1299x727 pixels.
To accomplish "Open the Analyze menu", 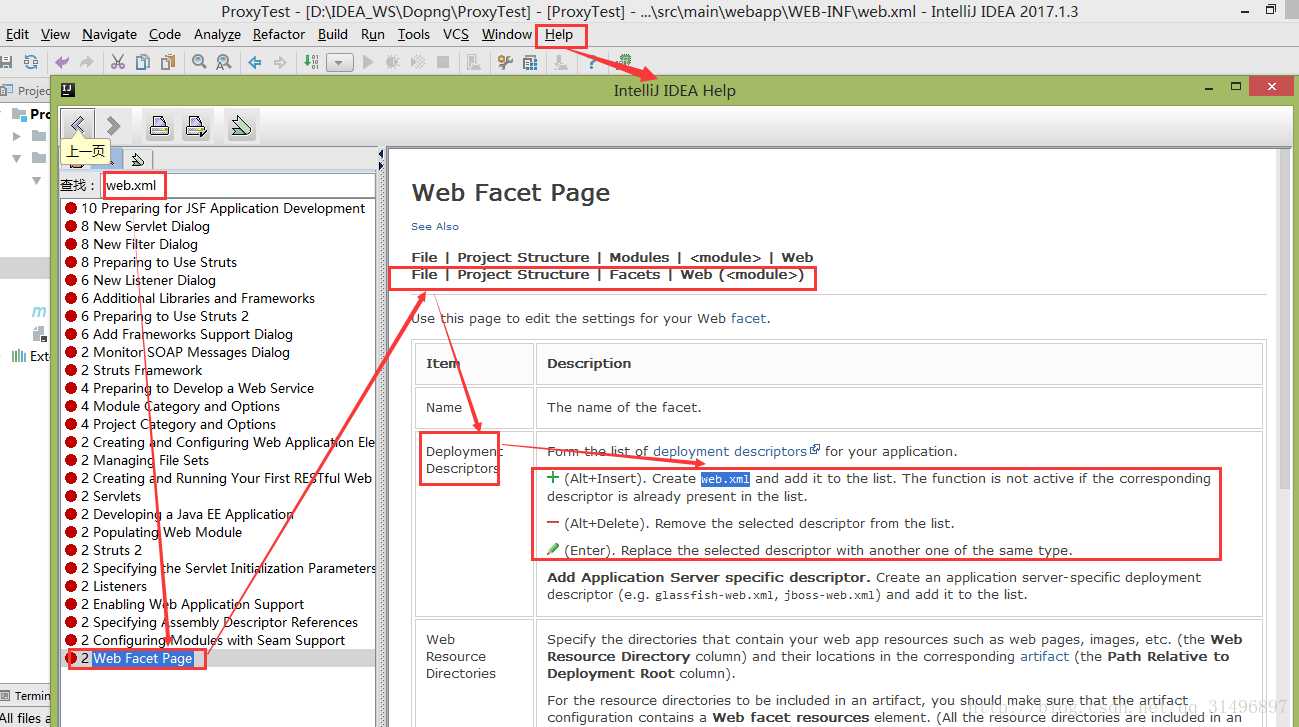I will coord(217,34).
